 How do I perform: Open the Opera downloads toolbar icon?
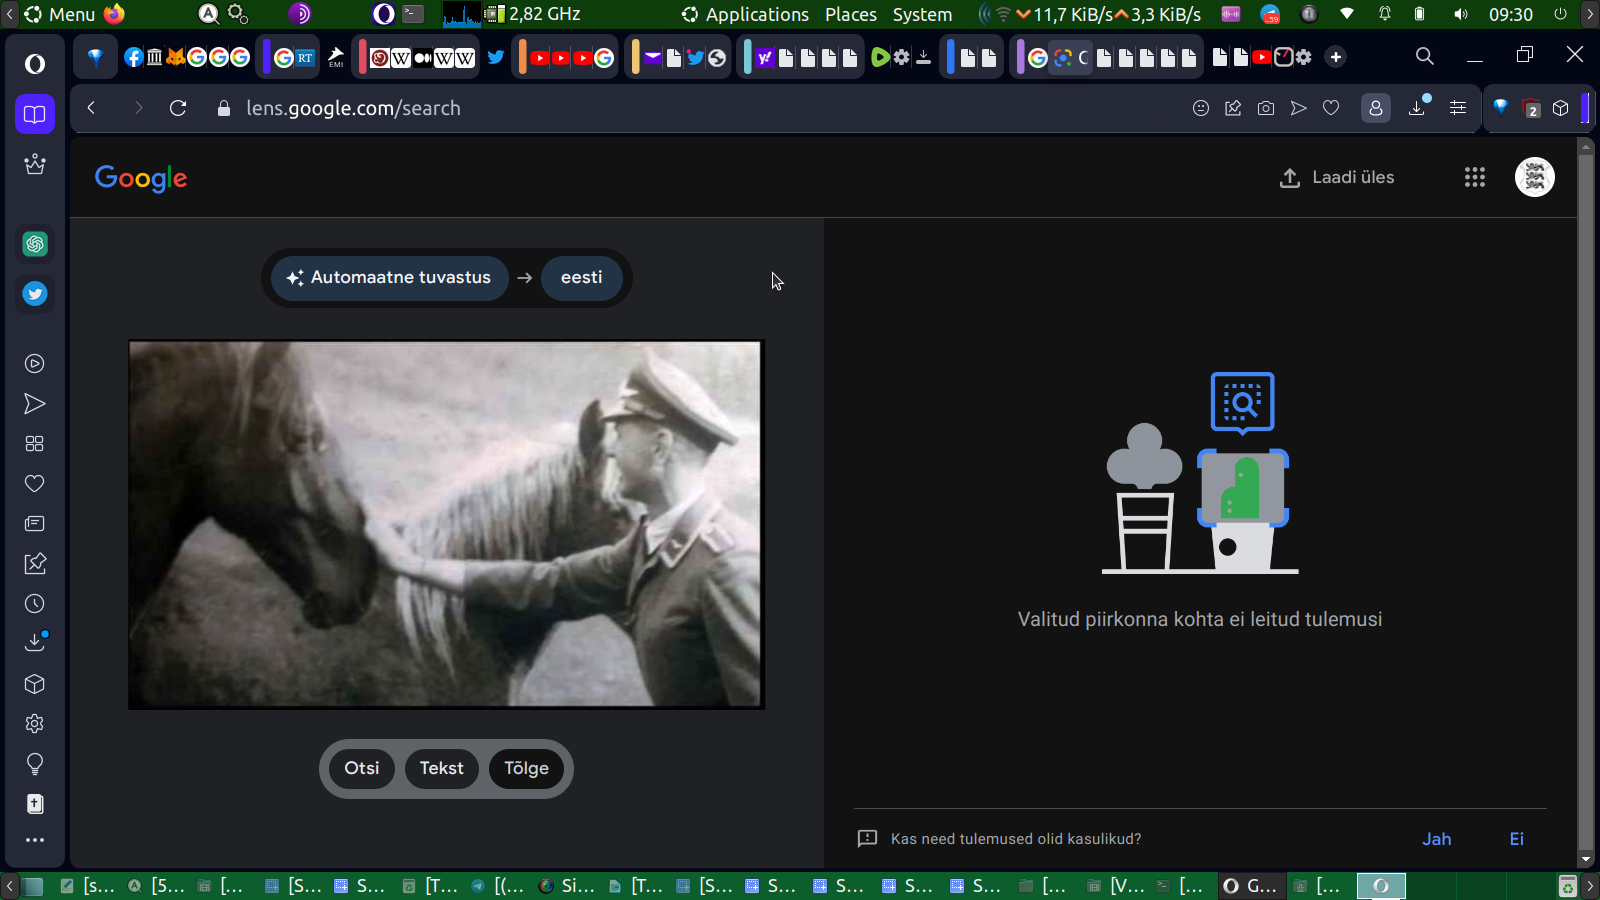pos(1417,108)
